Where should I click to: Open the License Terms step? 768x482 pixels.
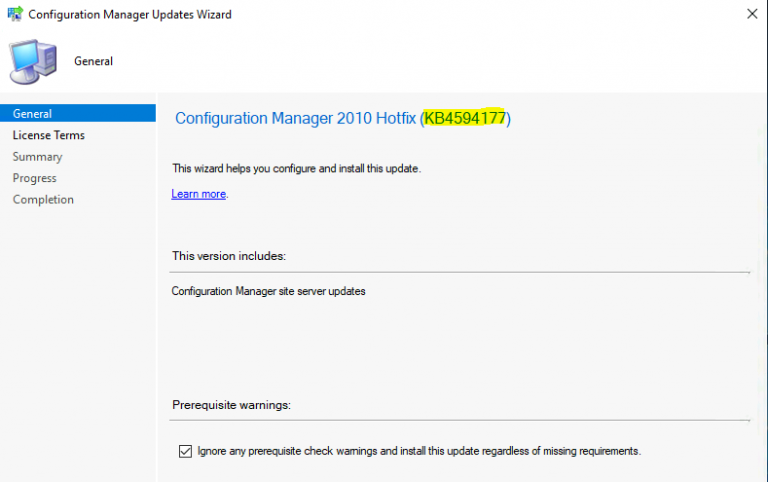(48, 135)
